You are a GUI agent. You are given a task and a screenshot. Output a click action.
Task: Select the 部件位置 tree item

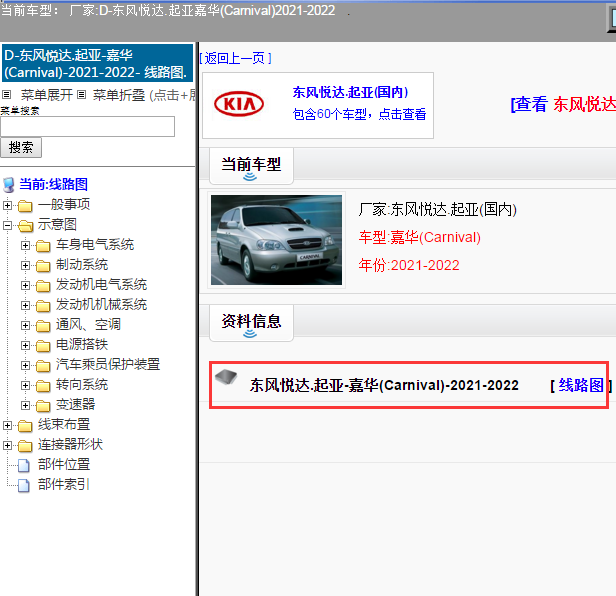coord(64,465)
